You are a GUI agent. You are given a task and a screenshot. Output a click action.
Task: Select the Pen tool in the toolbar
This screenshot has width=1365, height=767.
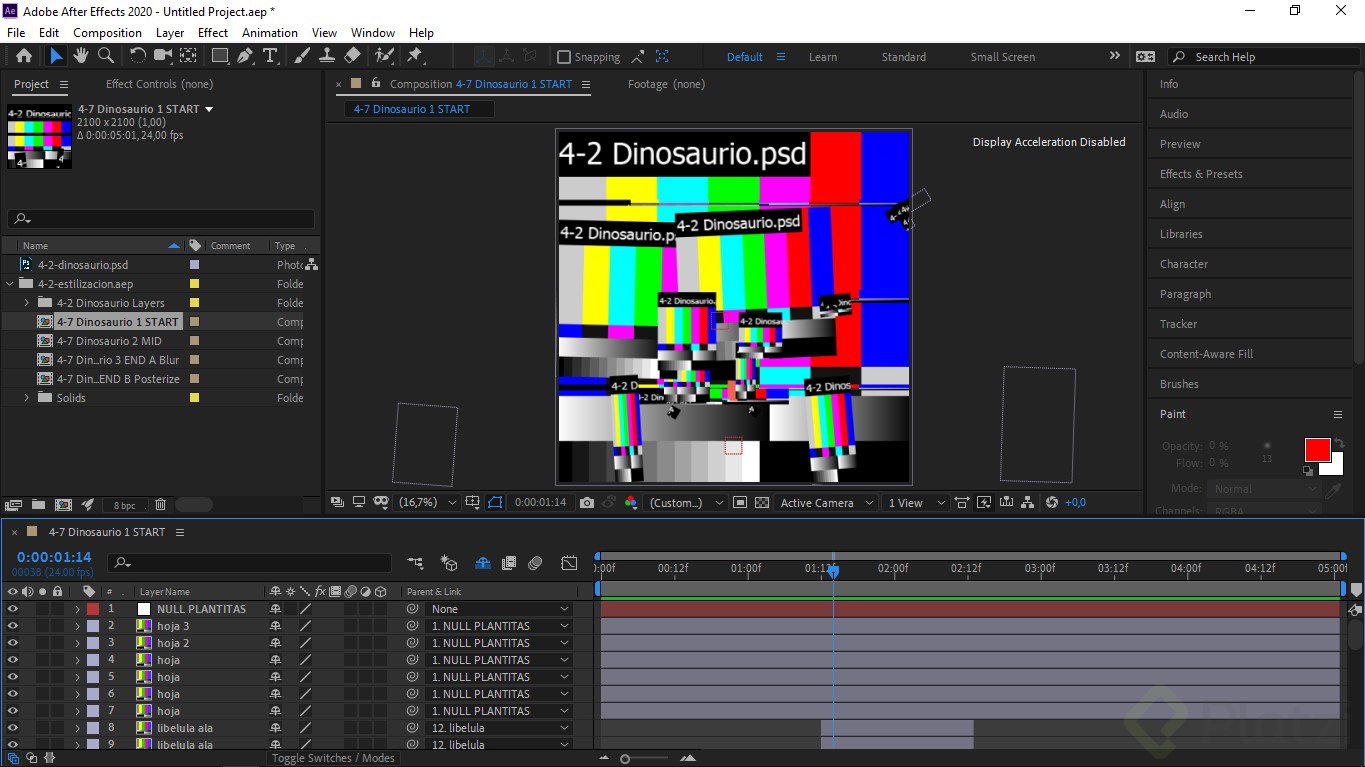click(x=246, y=56)
